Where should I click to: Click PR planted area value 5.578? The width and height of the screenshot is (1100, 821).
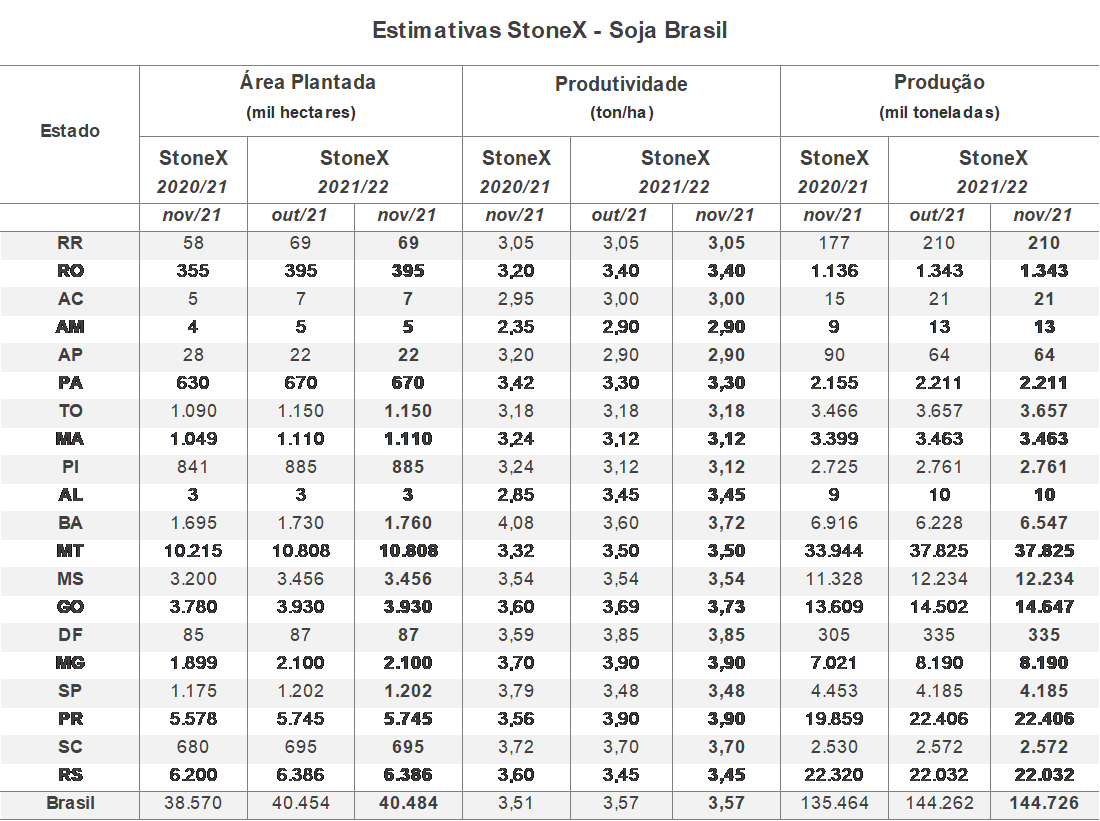tap(193, 719)
